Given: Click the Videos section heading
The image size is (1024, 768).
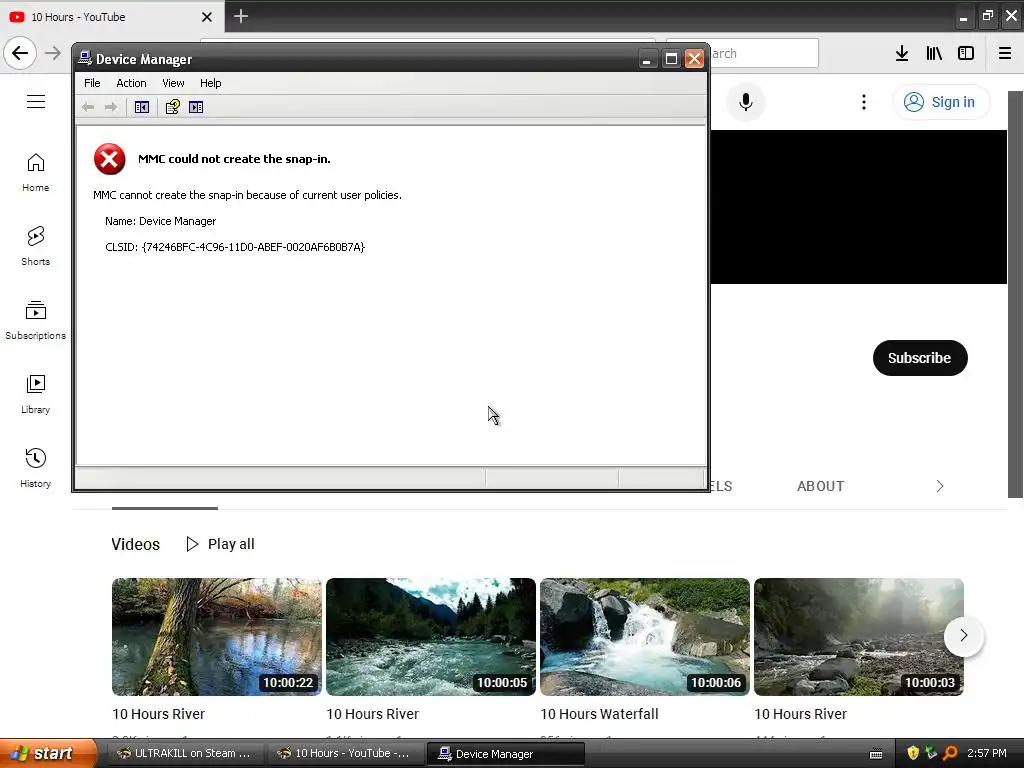Looking at the screenshot, I should pyautogui.click(x=136, y=544).
